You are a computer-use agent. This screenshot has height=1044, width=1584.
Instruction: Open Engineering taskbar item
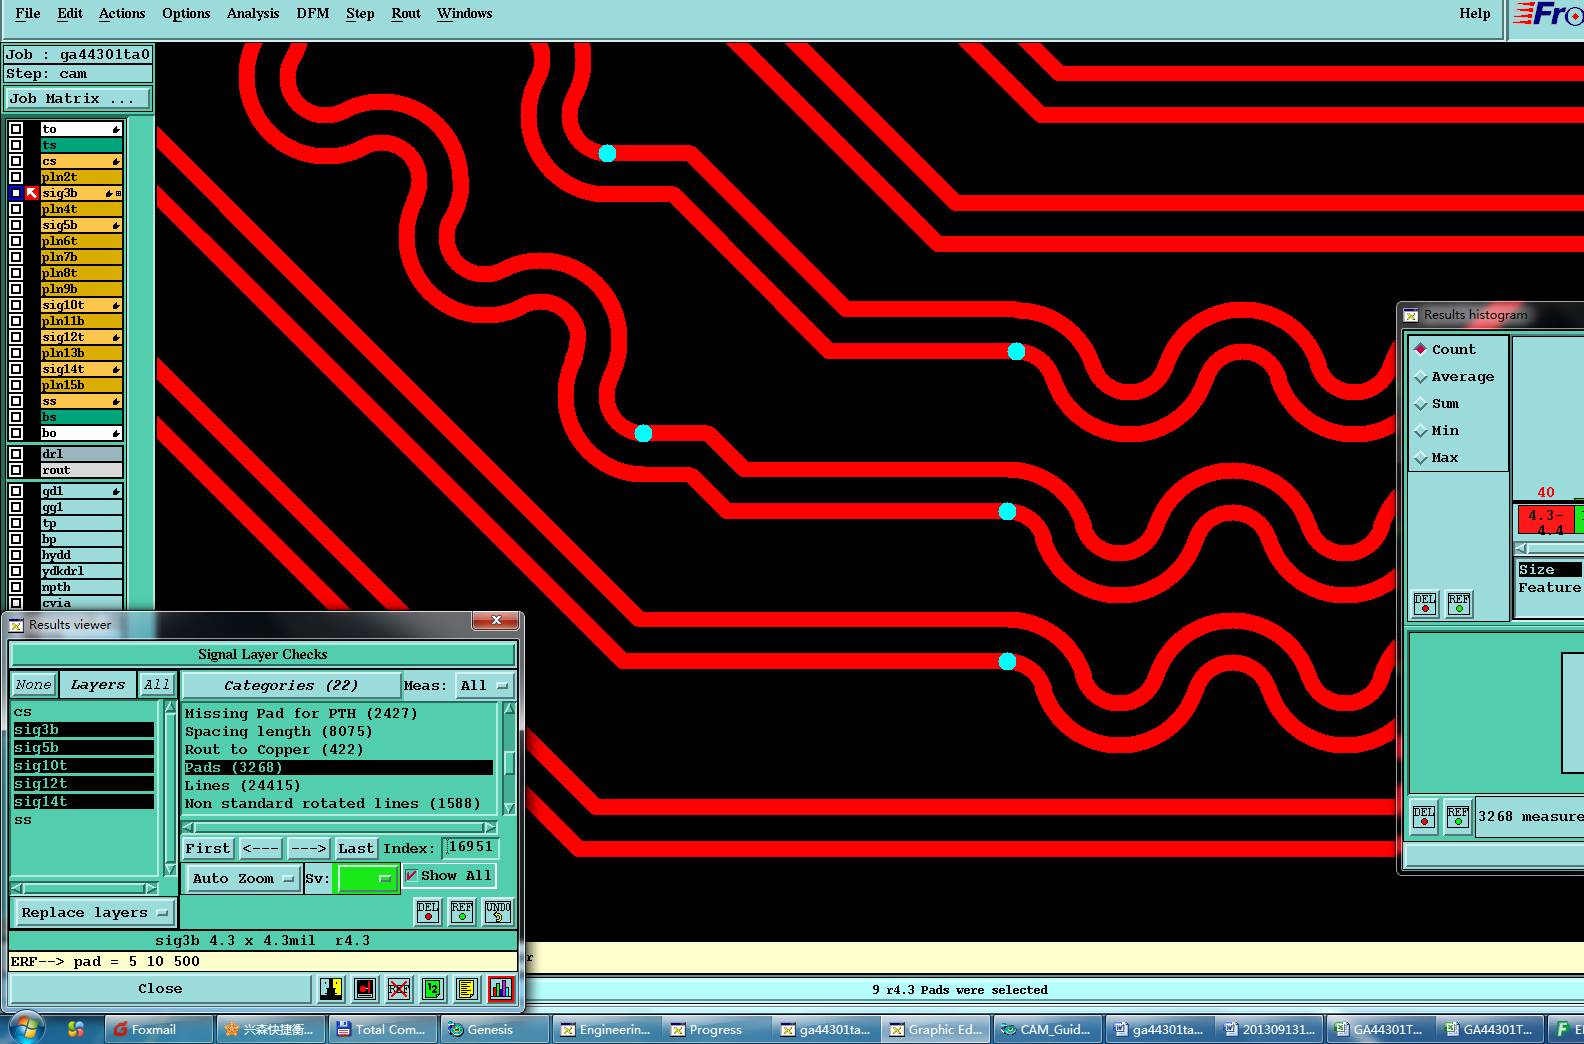coord(606,1029)
